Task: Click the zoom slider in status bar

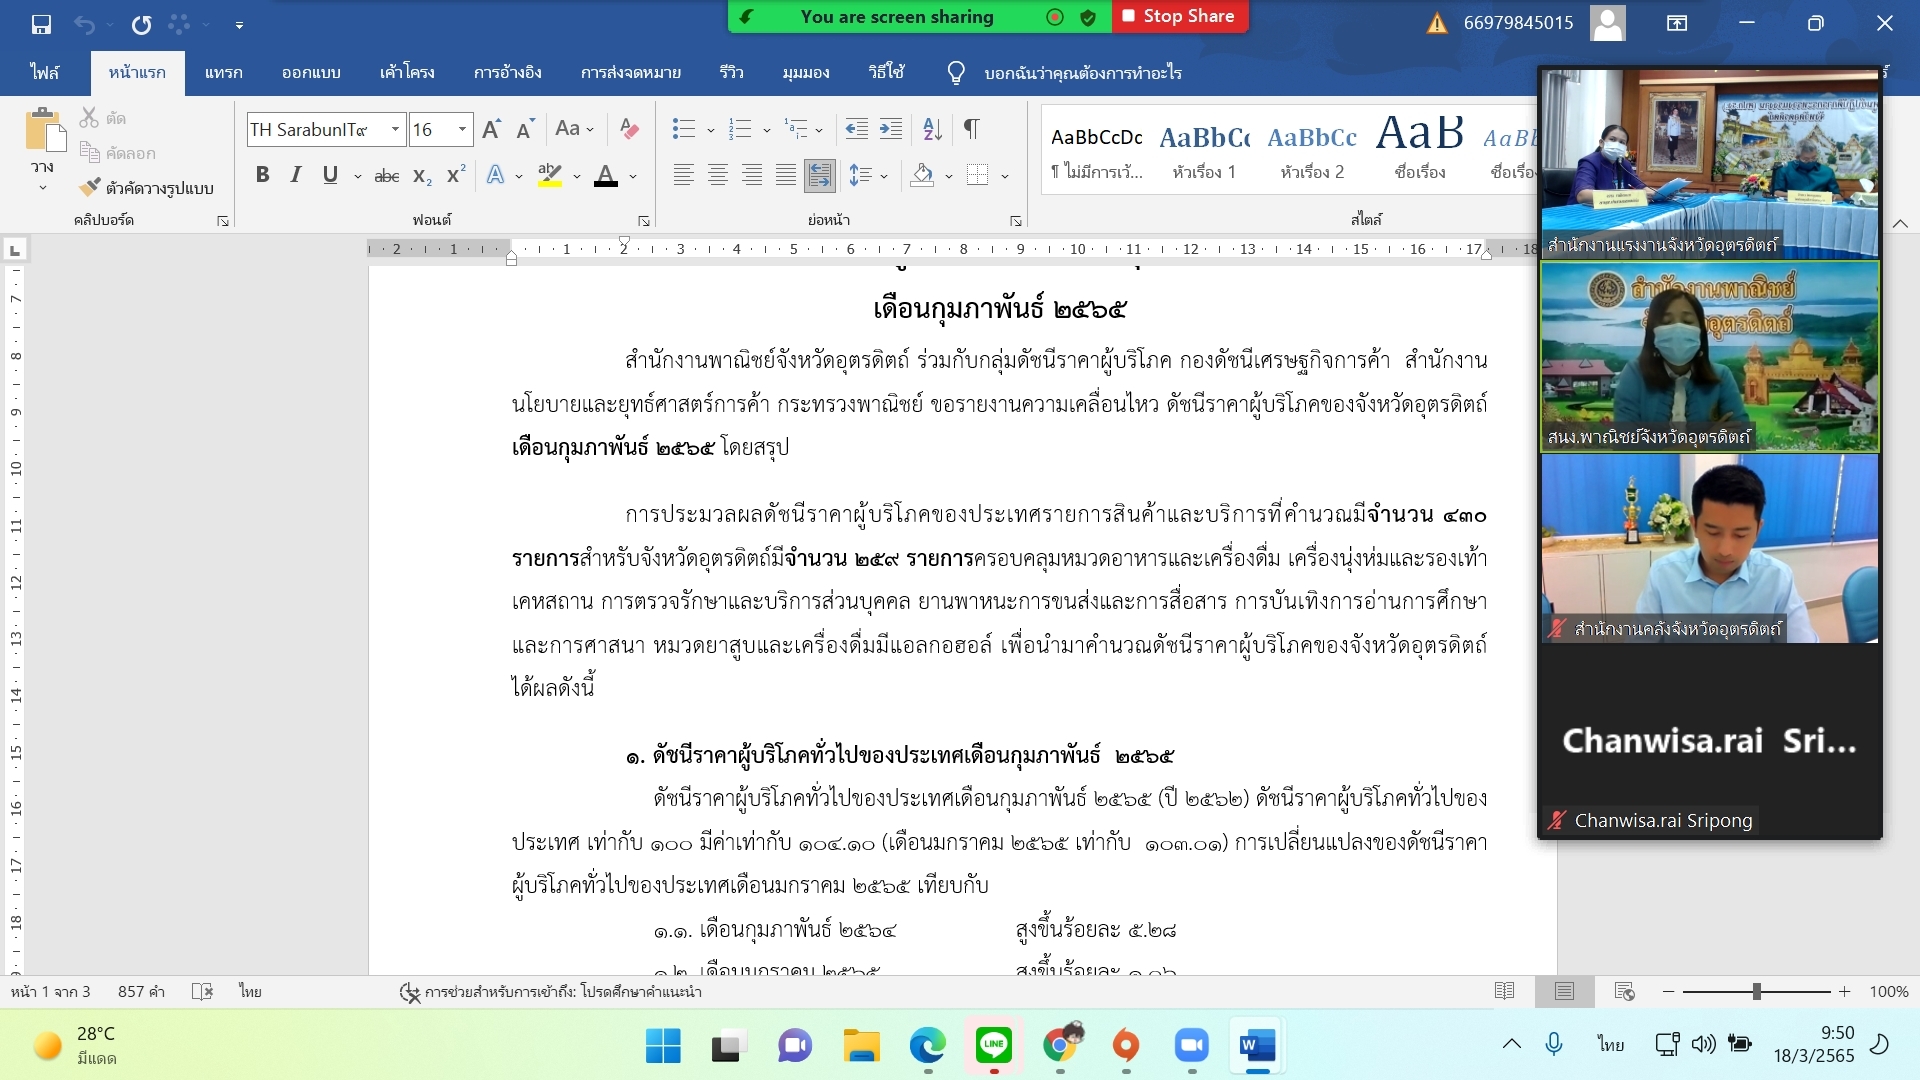Action: (x=1756, y=991)
